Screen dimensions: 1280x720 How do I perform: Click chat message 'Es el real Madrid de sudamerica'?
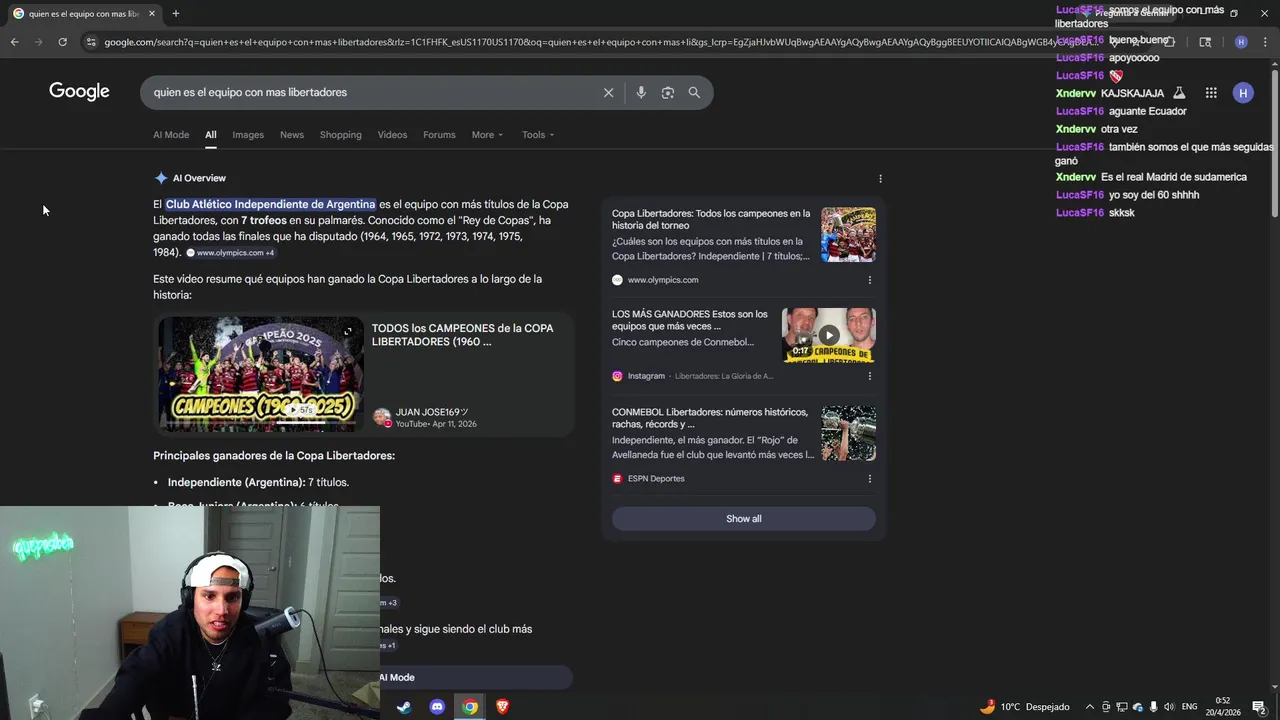1174,177
